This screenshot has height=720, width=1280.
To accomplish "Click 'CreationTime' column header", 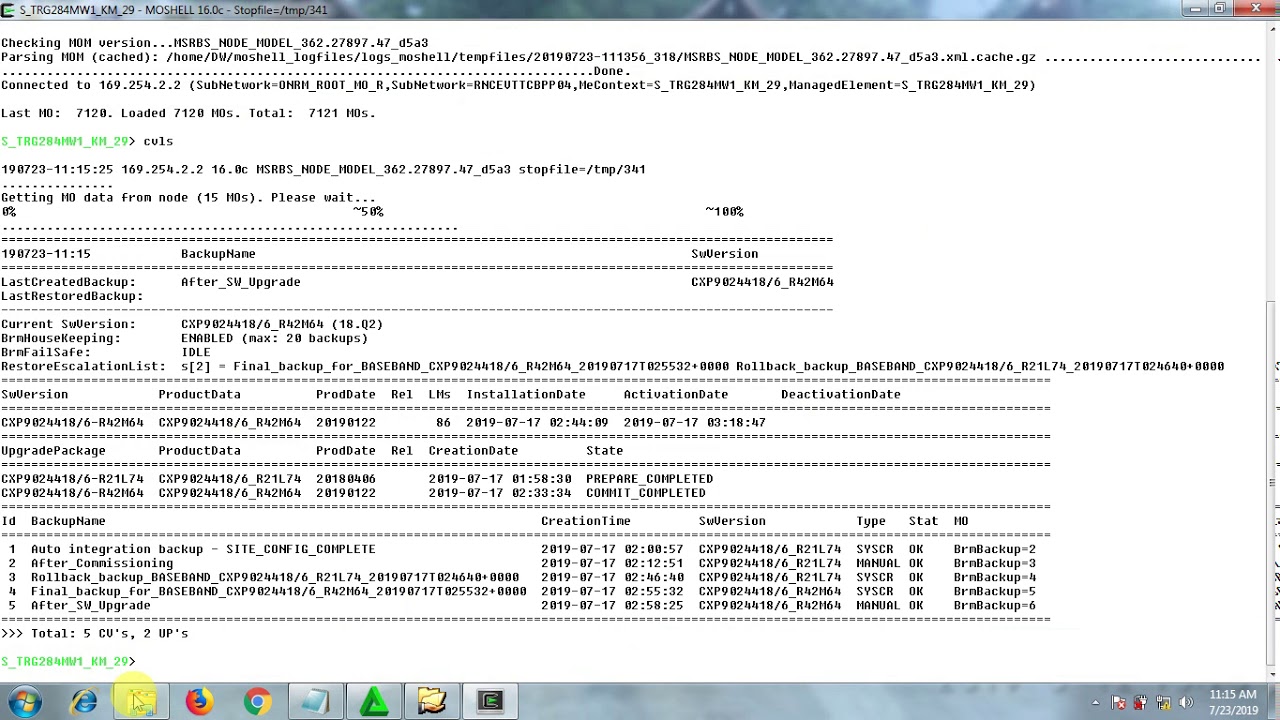I will (586, 521).
